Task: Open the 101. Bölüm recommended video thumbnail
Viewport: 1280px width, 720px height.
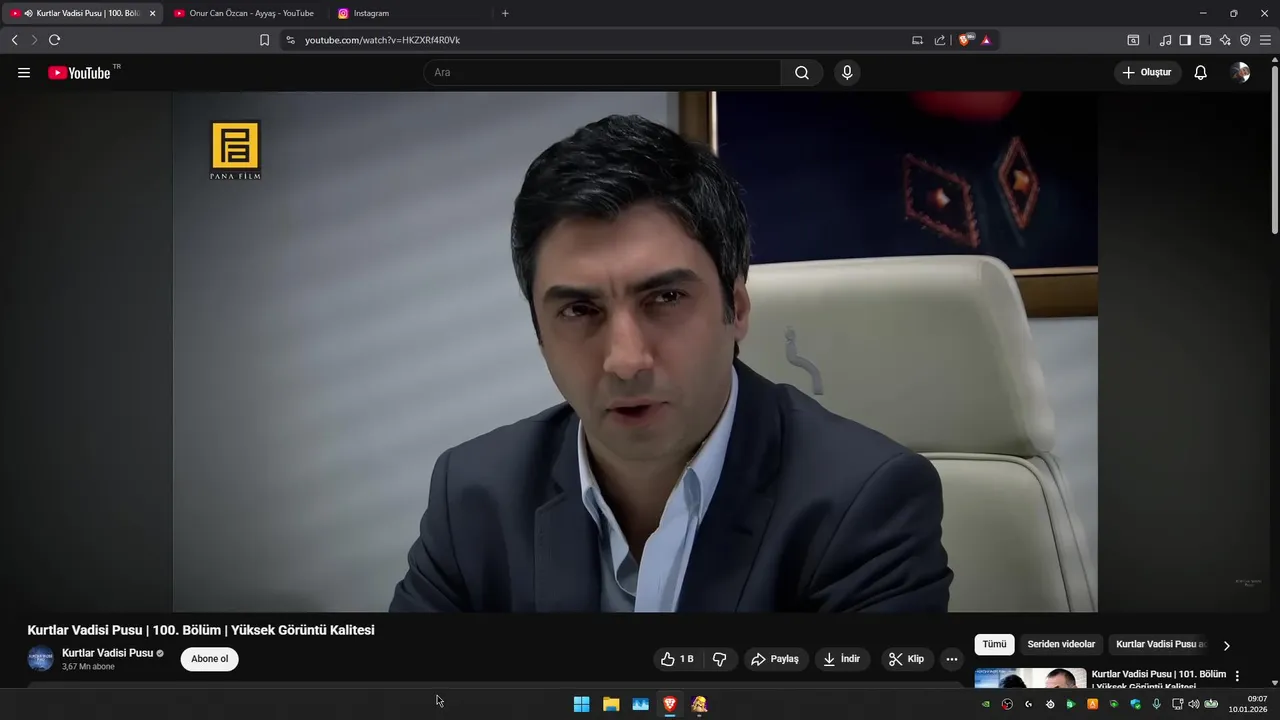Action: coord(1030,678)
